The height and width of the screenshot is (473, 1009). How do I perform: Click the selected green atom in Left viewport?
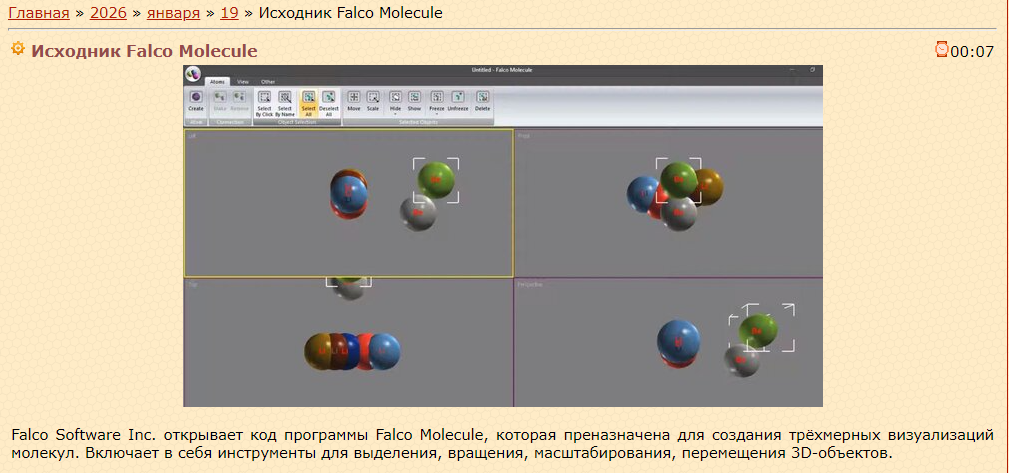pyautogui.click(x=436, y=180)
